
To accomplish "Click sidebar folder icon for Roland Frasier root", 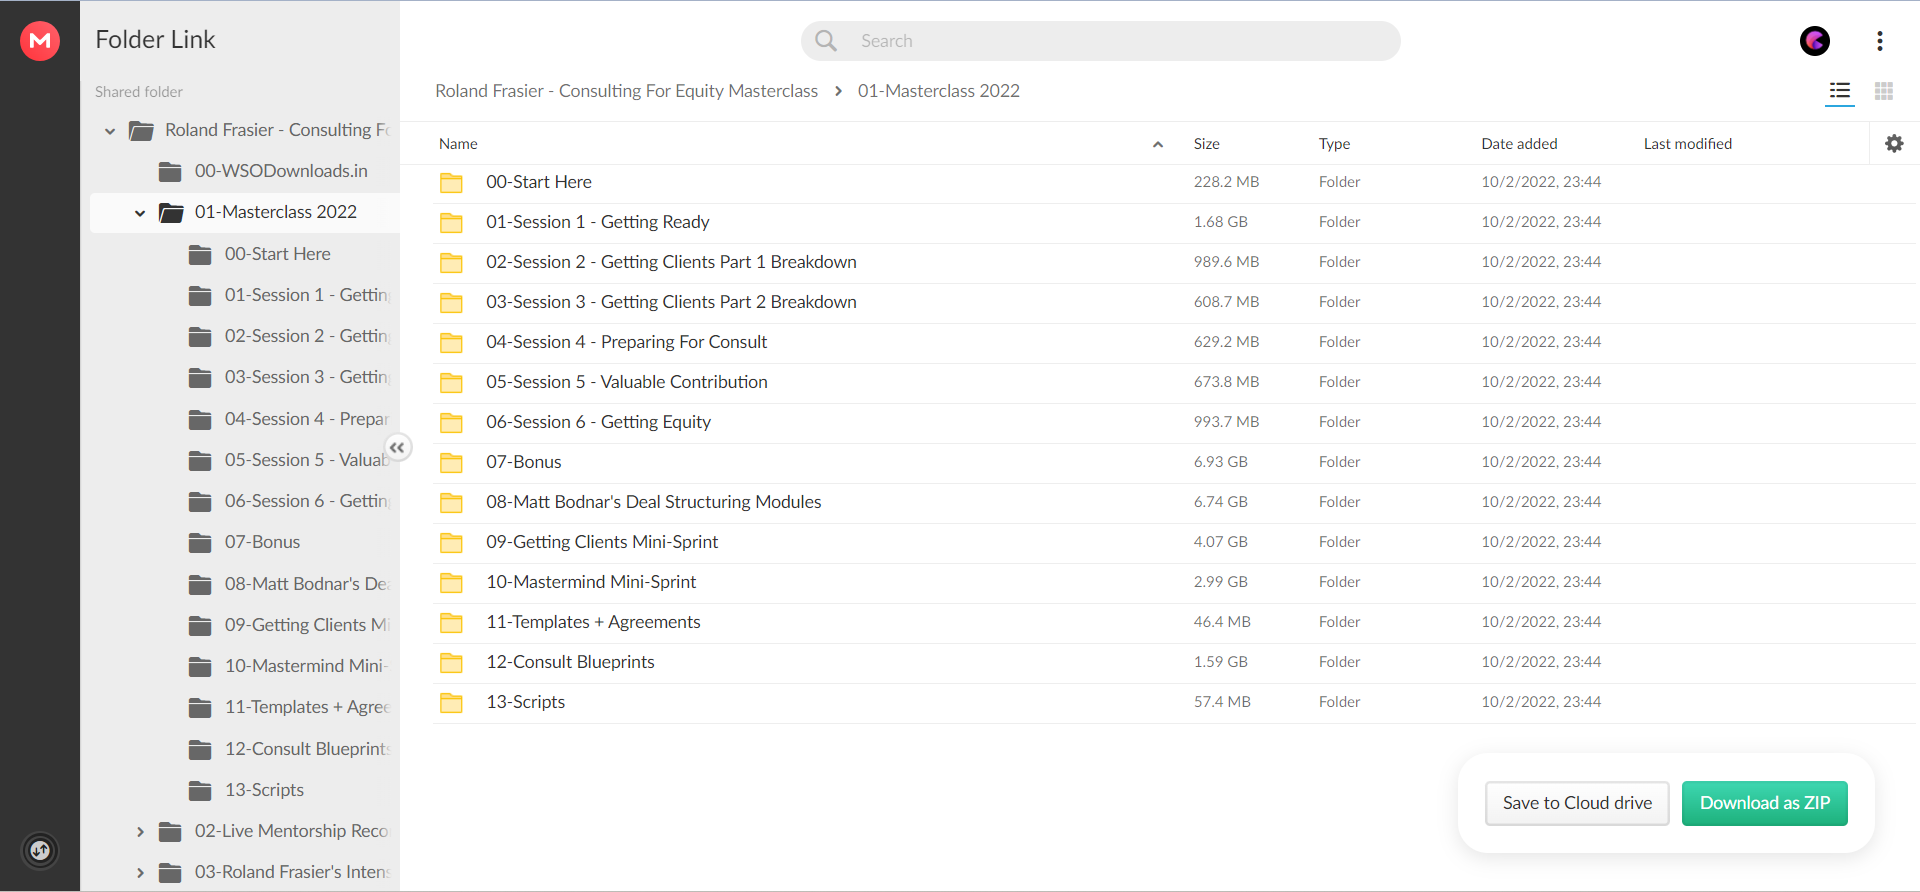I will pyautogui.click(x=141, y=130).
